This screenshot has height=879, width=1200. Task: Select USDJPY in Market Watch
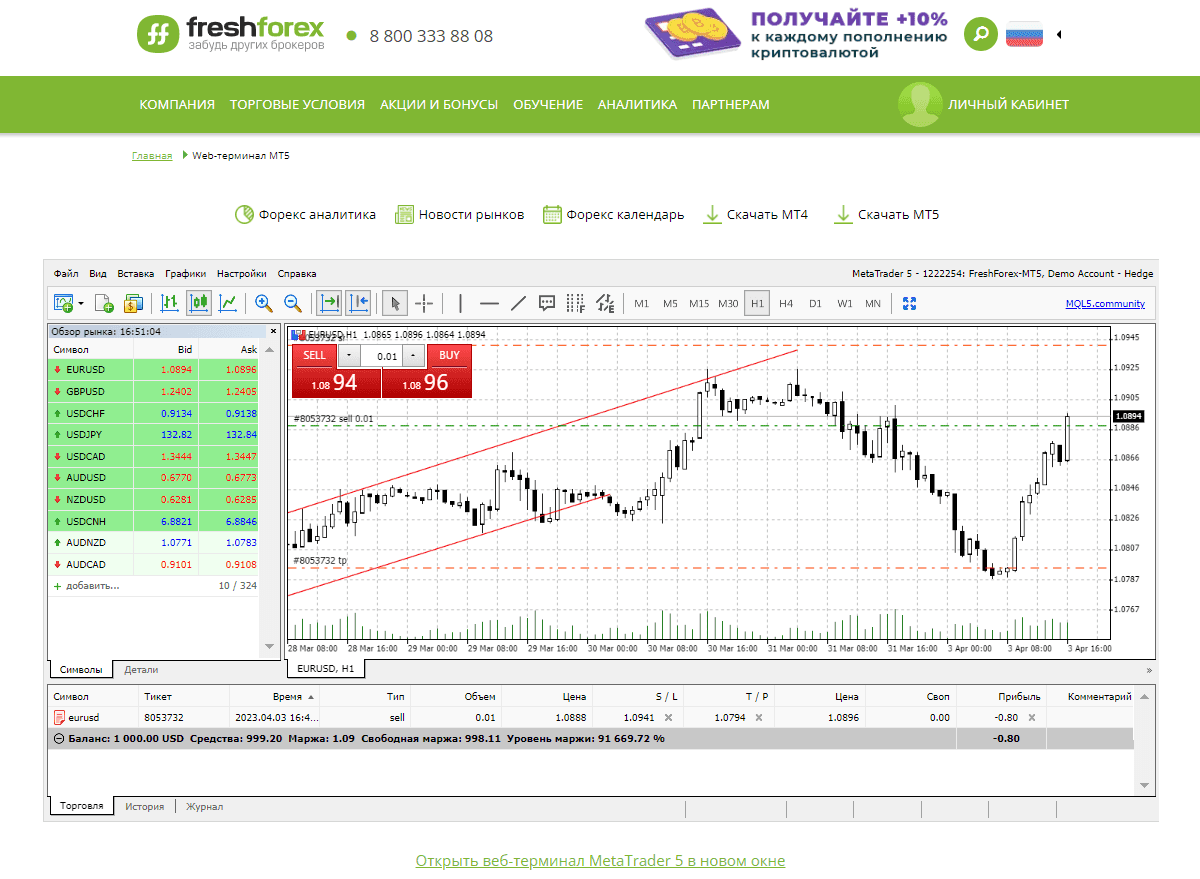point(153,435)
